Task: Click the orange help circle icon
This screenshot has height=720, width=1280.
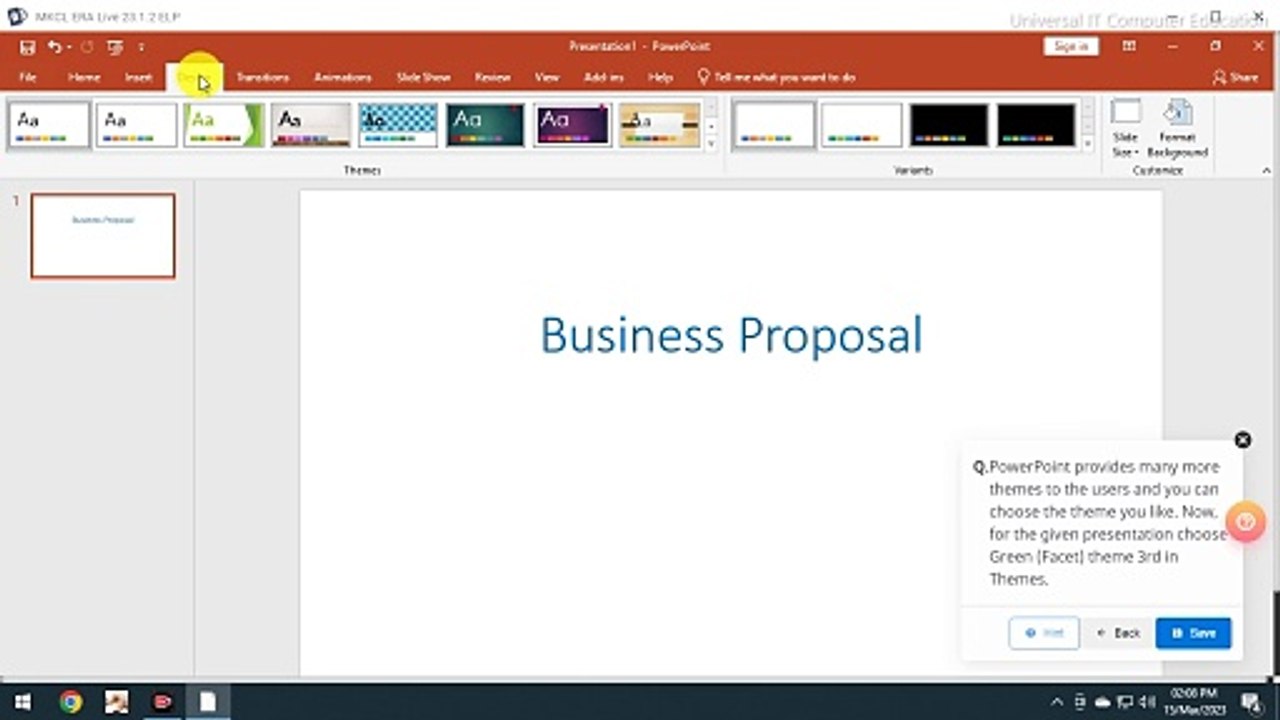Action: (1246, 521)
